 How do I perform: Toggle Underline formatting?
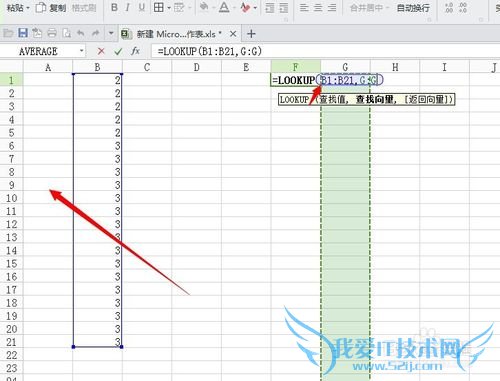[142, 7]
